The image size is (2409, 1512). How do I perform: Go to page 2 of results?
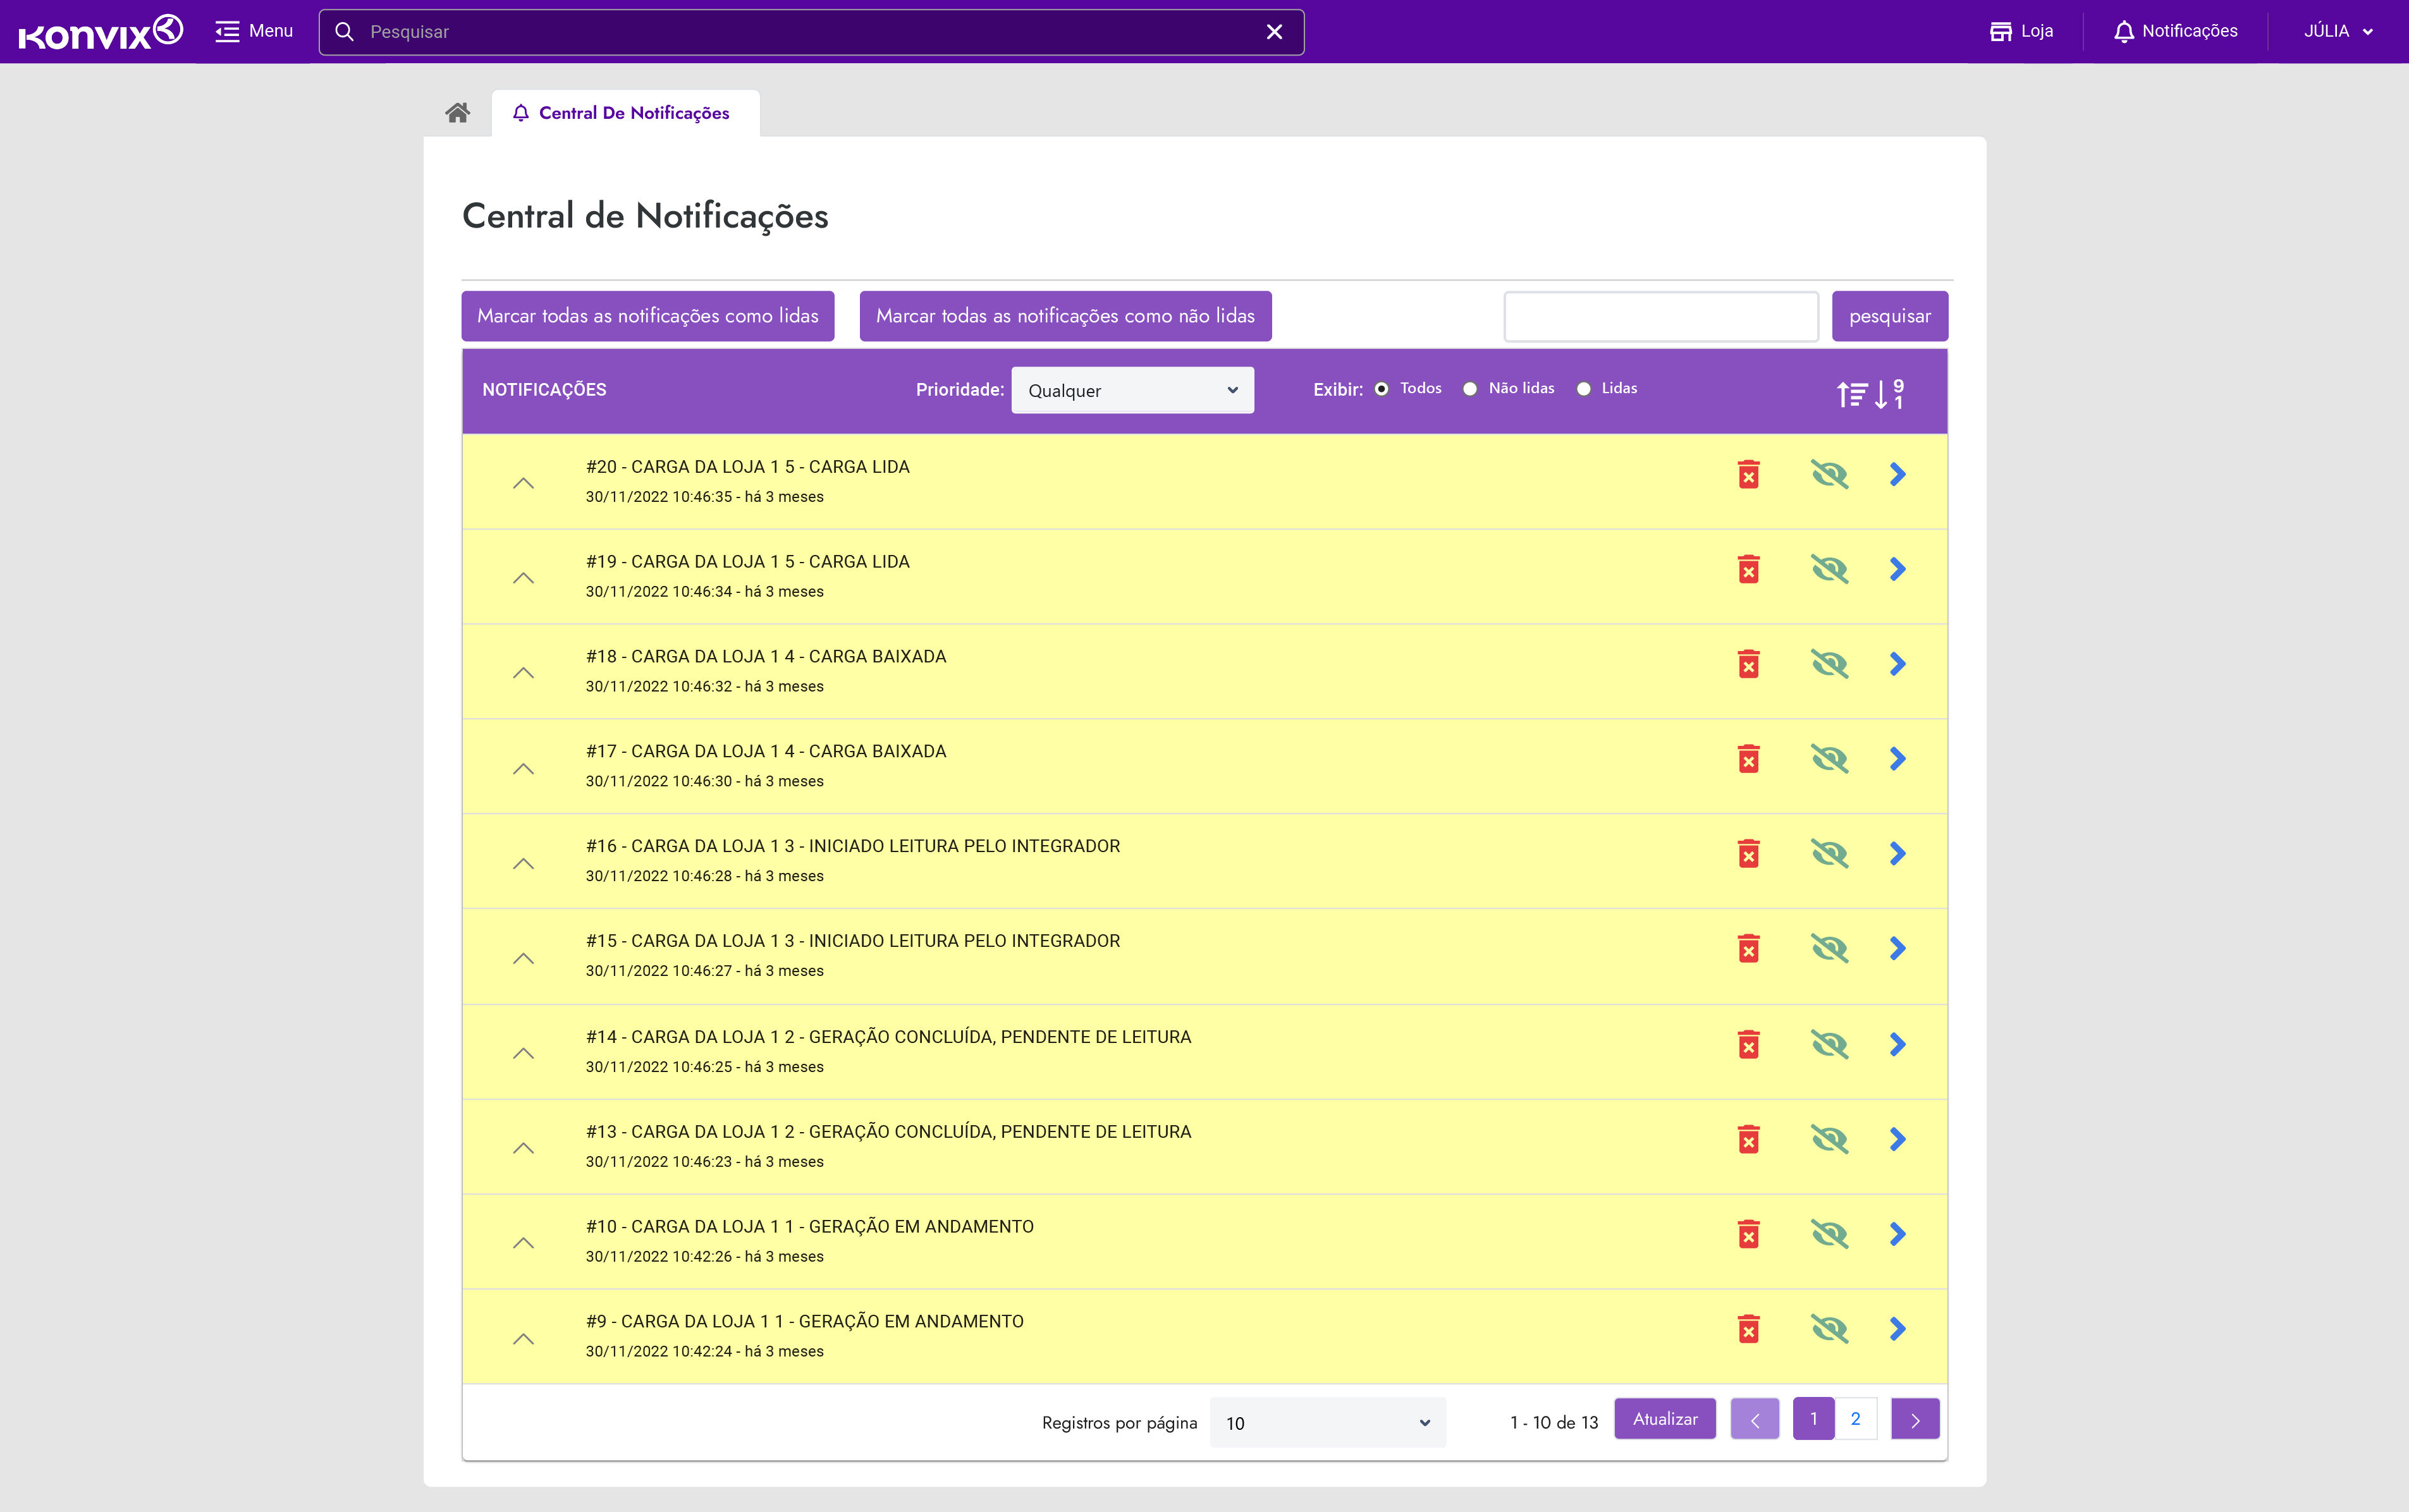[1855, 1418]
